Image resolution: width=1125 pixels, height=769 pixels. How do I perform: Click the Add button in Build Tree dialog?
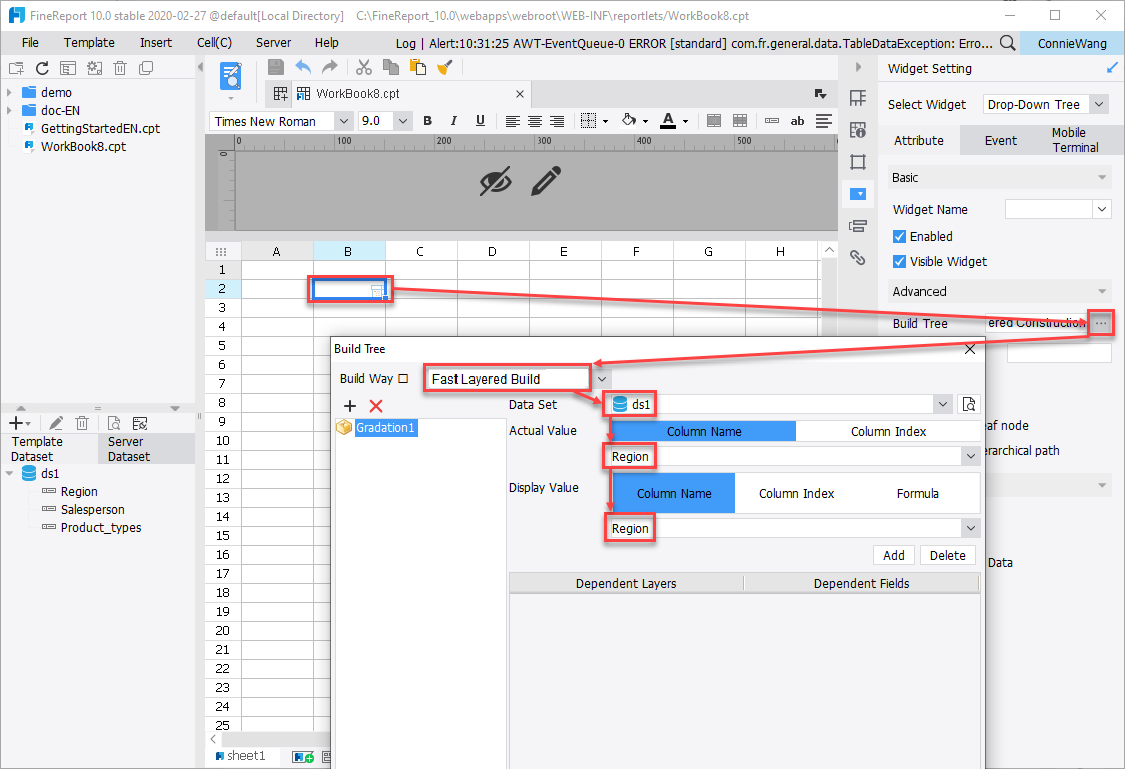click(x=893, y=555)
